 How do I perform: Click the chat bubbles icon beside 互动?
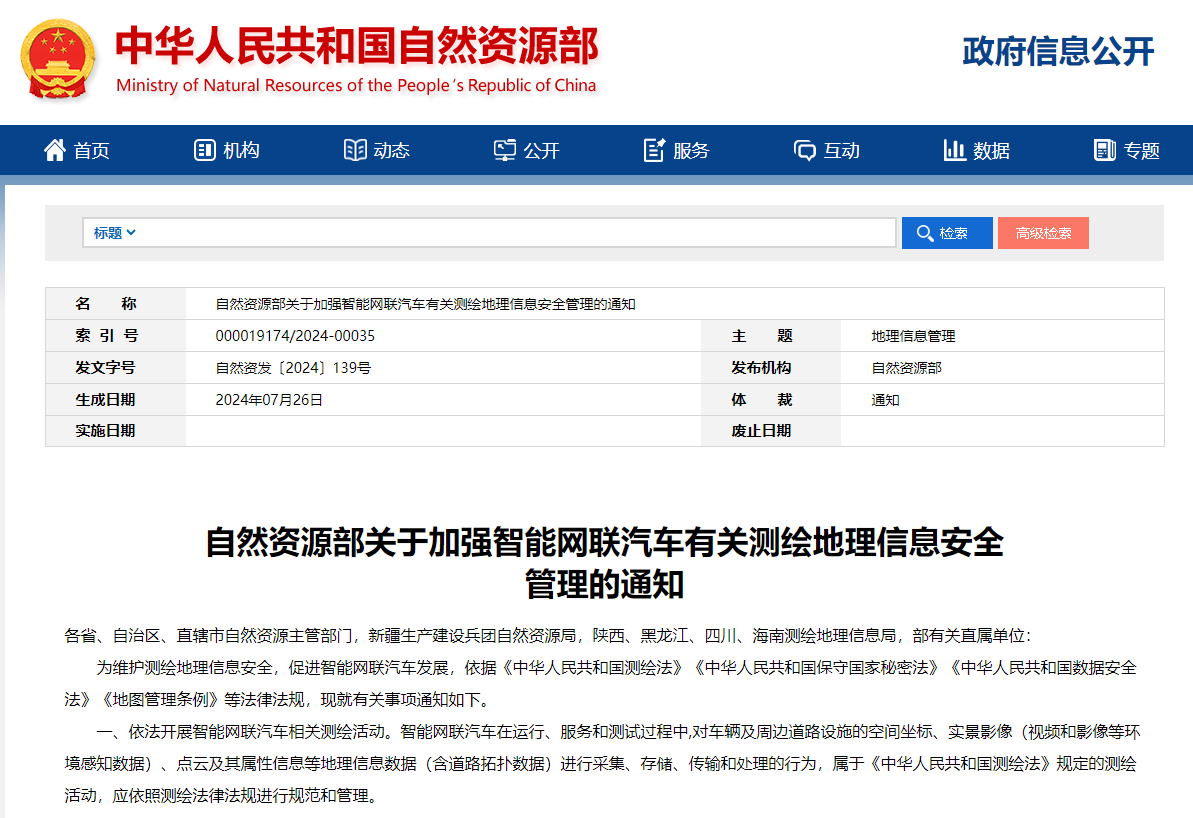(804, 150)
